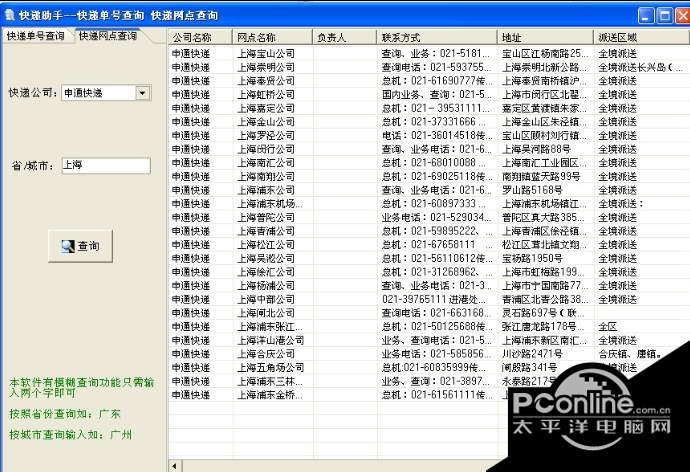
Task: Click delivery area 合庆镇、唐镇
Action: click(x=630, y=354)
